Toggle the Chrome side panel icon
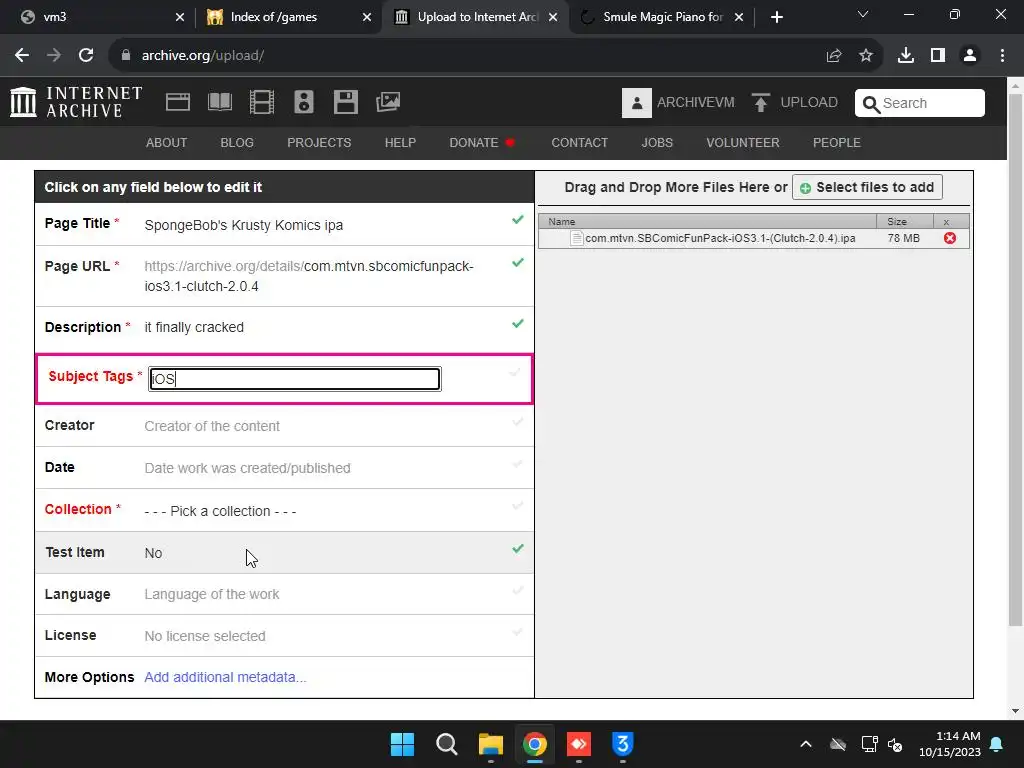 click(x=938, y=56)
